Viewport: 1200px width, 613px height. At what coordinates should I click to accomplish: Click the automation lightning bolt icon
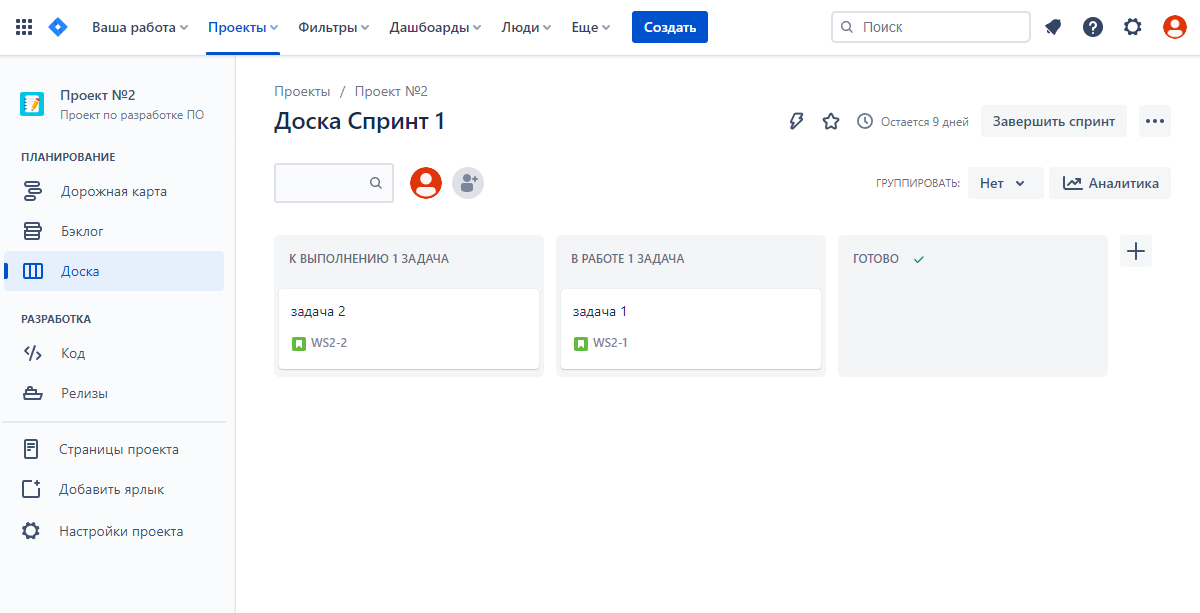point(796,121)
